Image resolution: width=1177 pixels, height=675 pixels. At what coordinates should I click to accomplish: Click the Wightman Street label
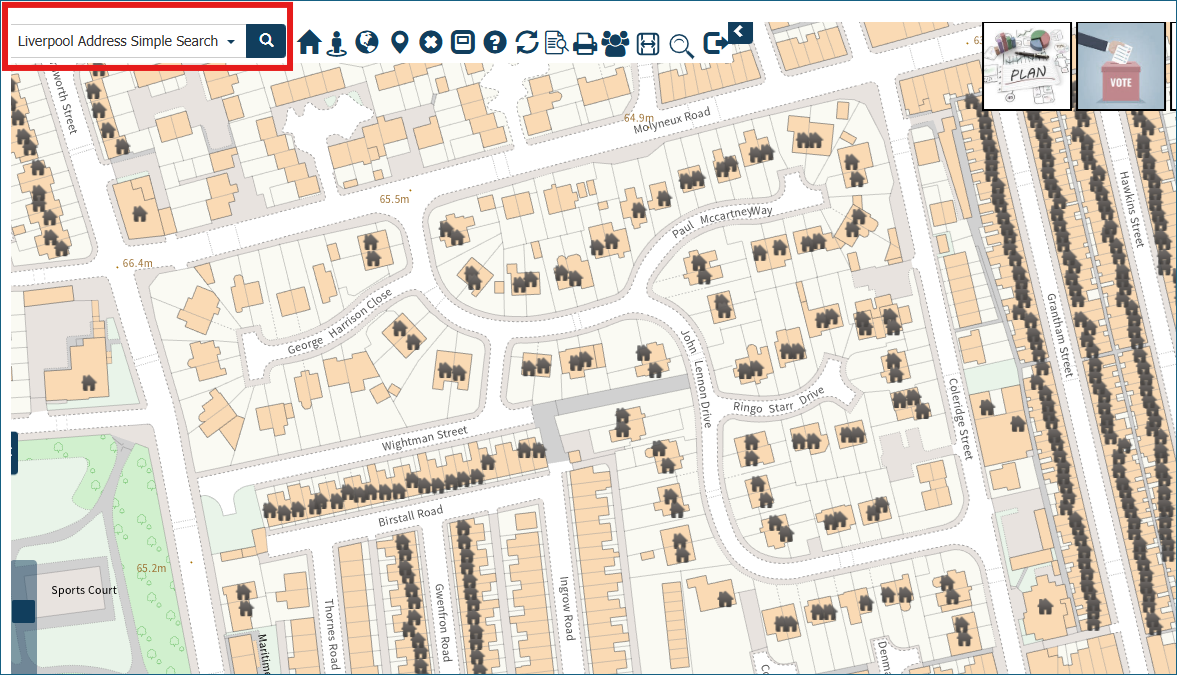point(424,438)
